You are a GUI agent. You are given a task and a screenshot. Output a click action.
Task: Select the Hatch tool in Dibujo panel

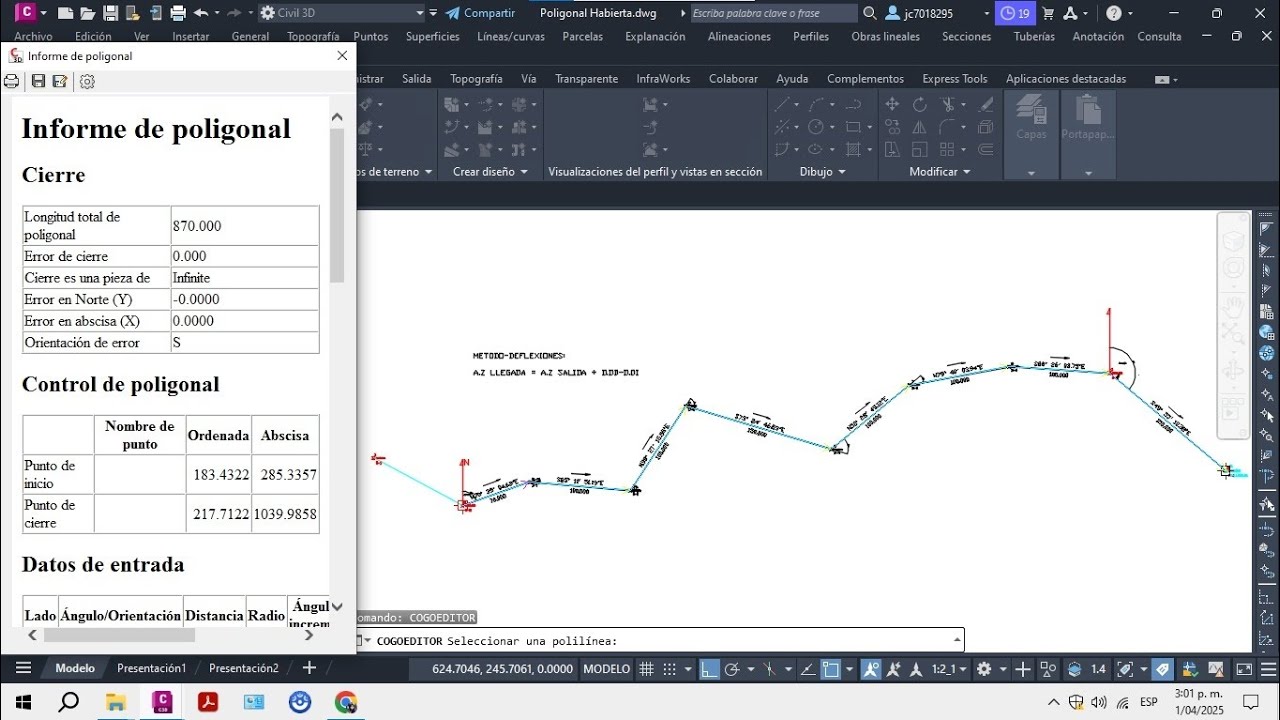tap(853, 150)
